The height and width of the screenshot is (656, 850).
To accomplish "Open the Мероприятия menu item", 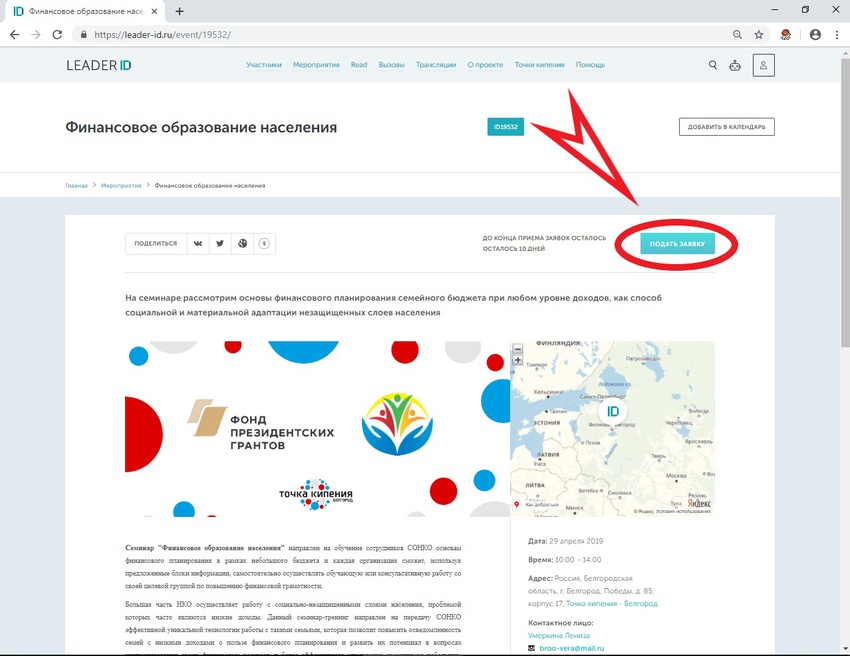I will [x=316, y=65].
